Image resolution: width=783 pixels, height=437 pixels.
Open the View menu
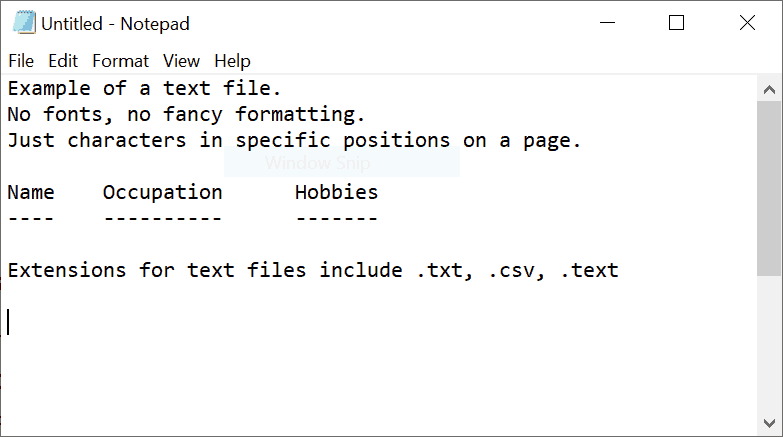(x=181, y=61)
